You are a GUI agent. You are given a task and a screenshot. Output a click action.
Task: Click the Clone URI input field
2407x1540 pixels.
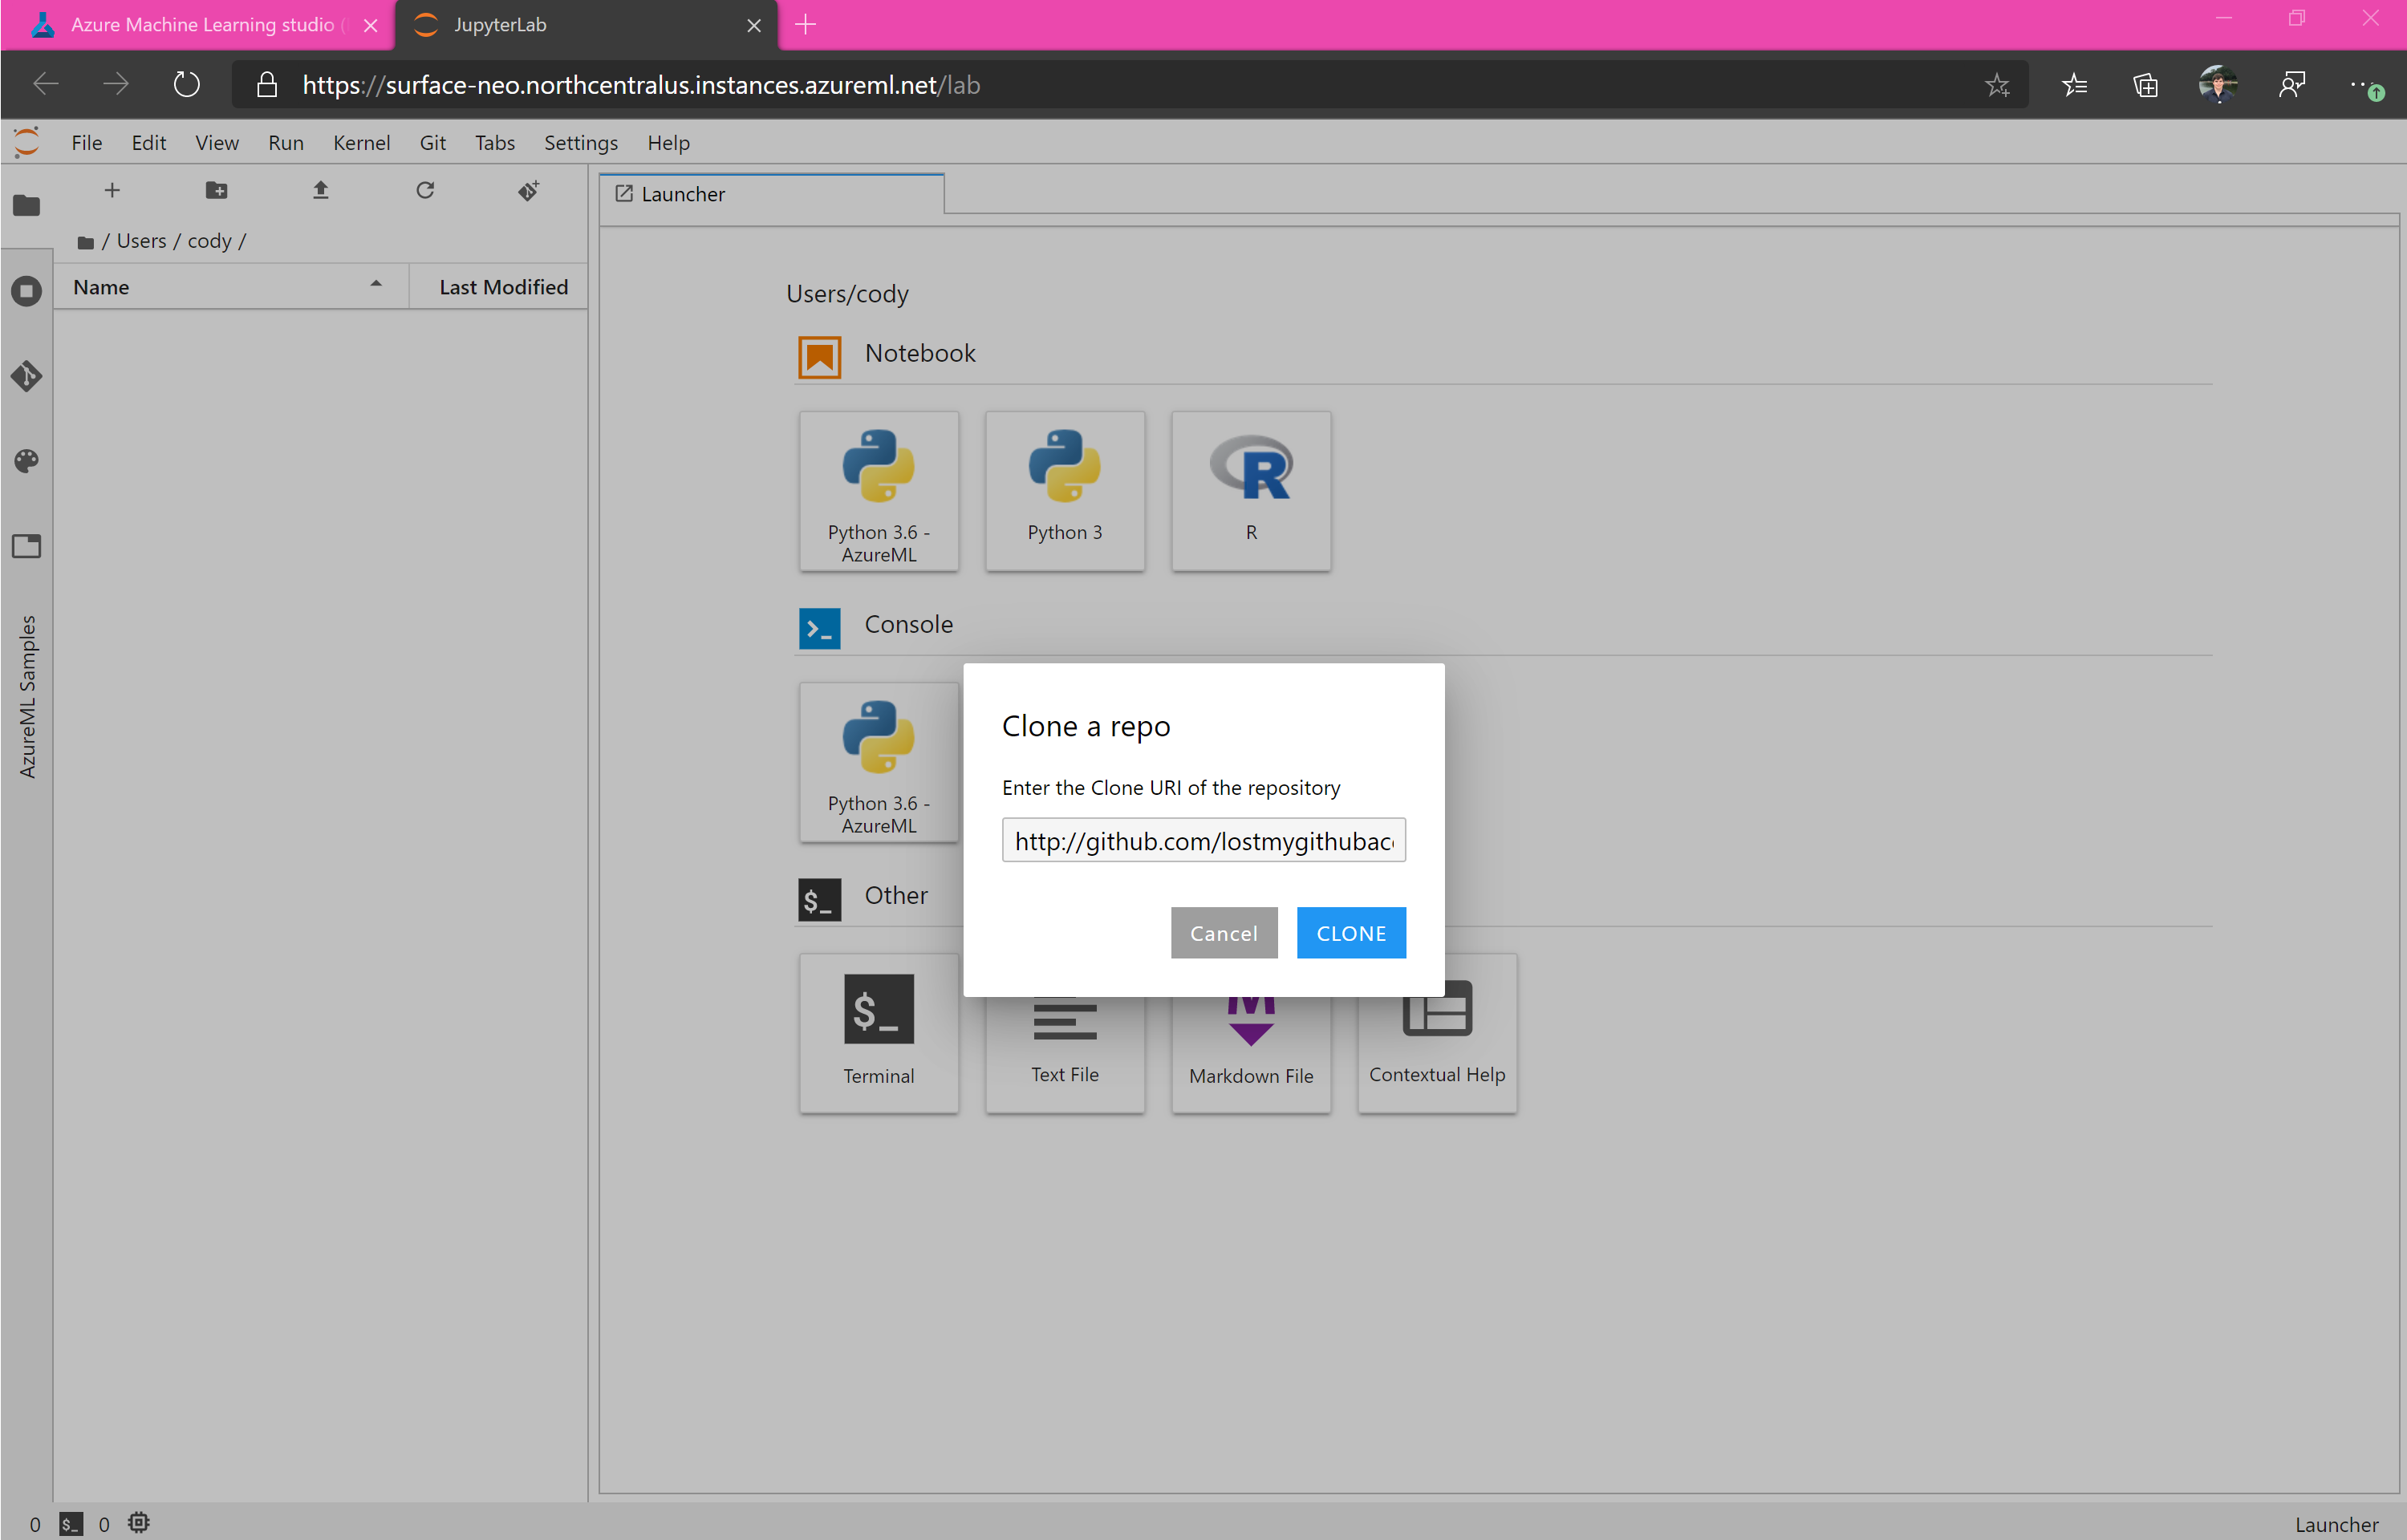pos(1203,841)
